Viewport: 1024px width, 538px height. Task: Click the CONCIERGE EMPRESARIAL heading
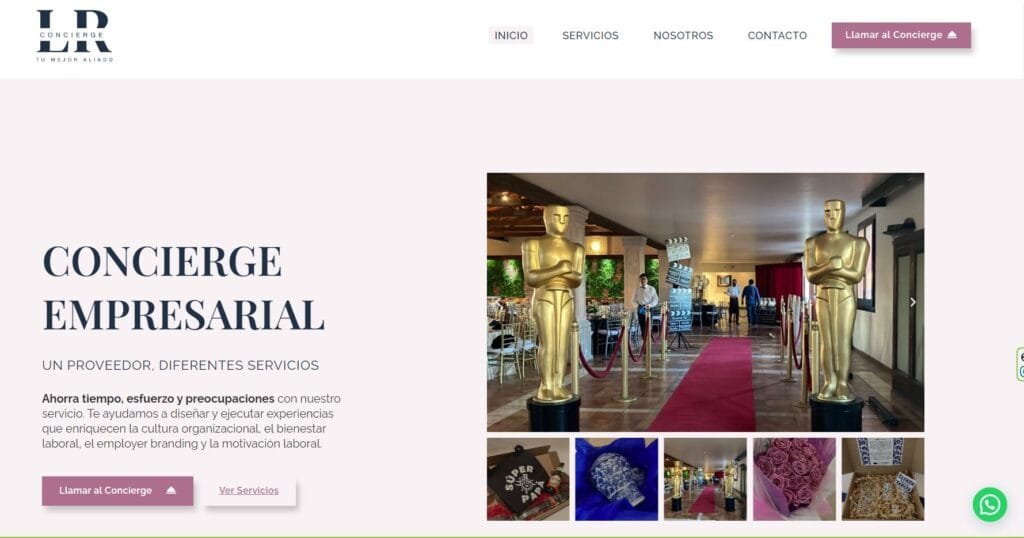point(184,288)
